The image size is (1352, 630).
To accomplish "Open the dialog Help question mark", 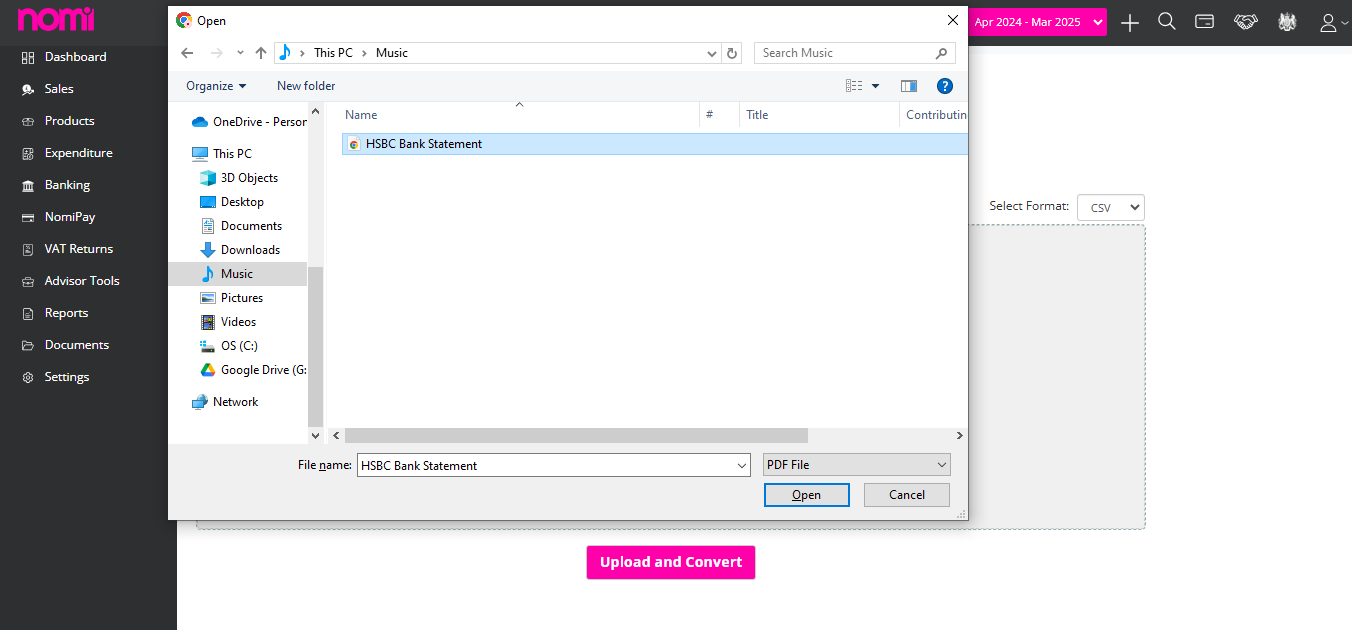I will click(x=945, y=86).
